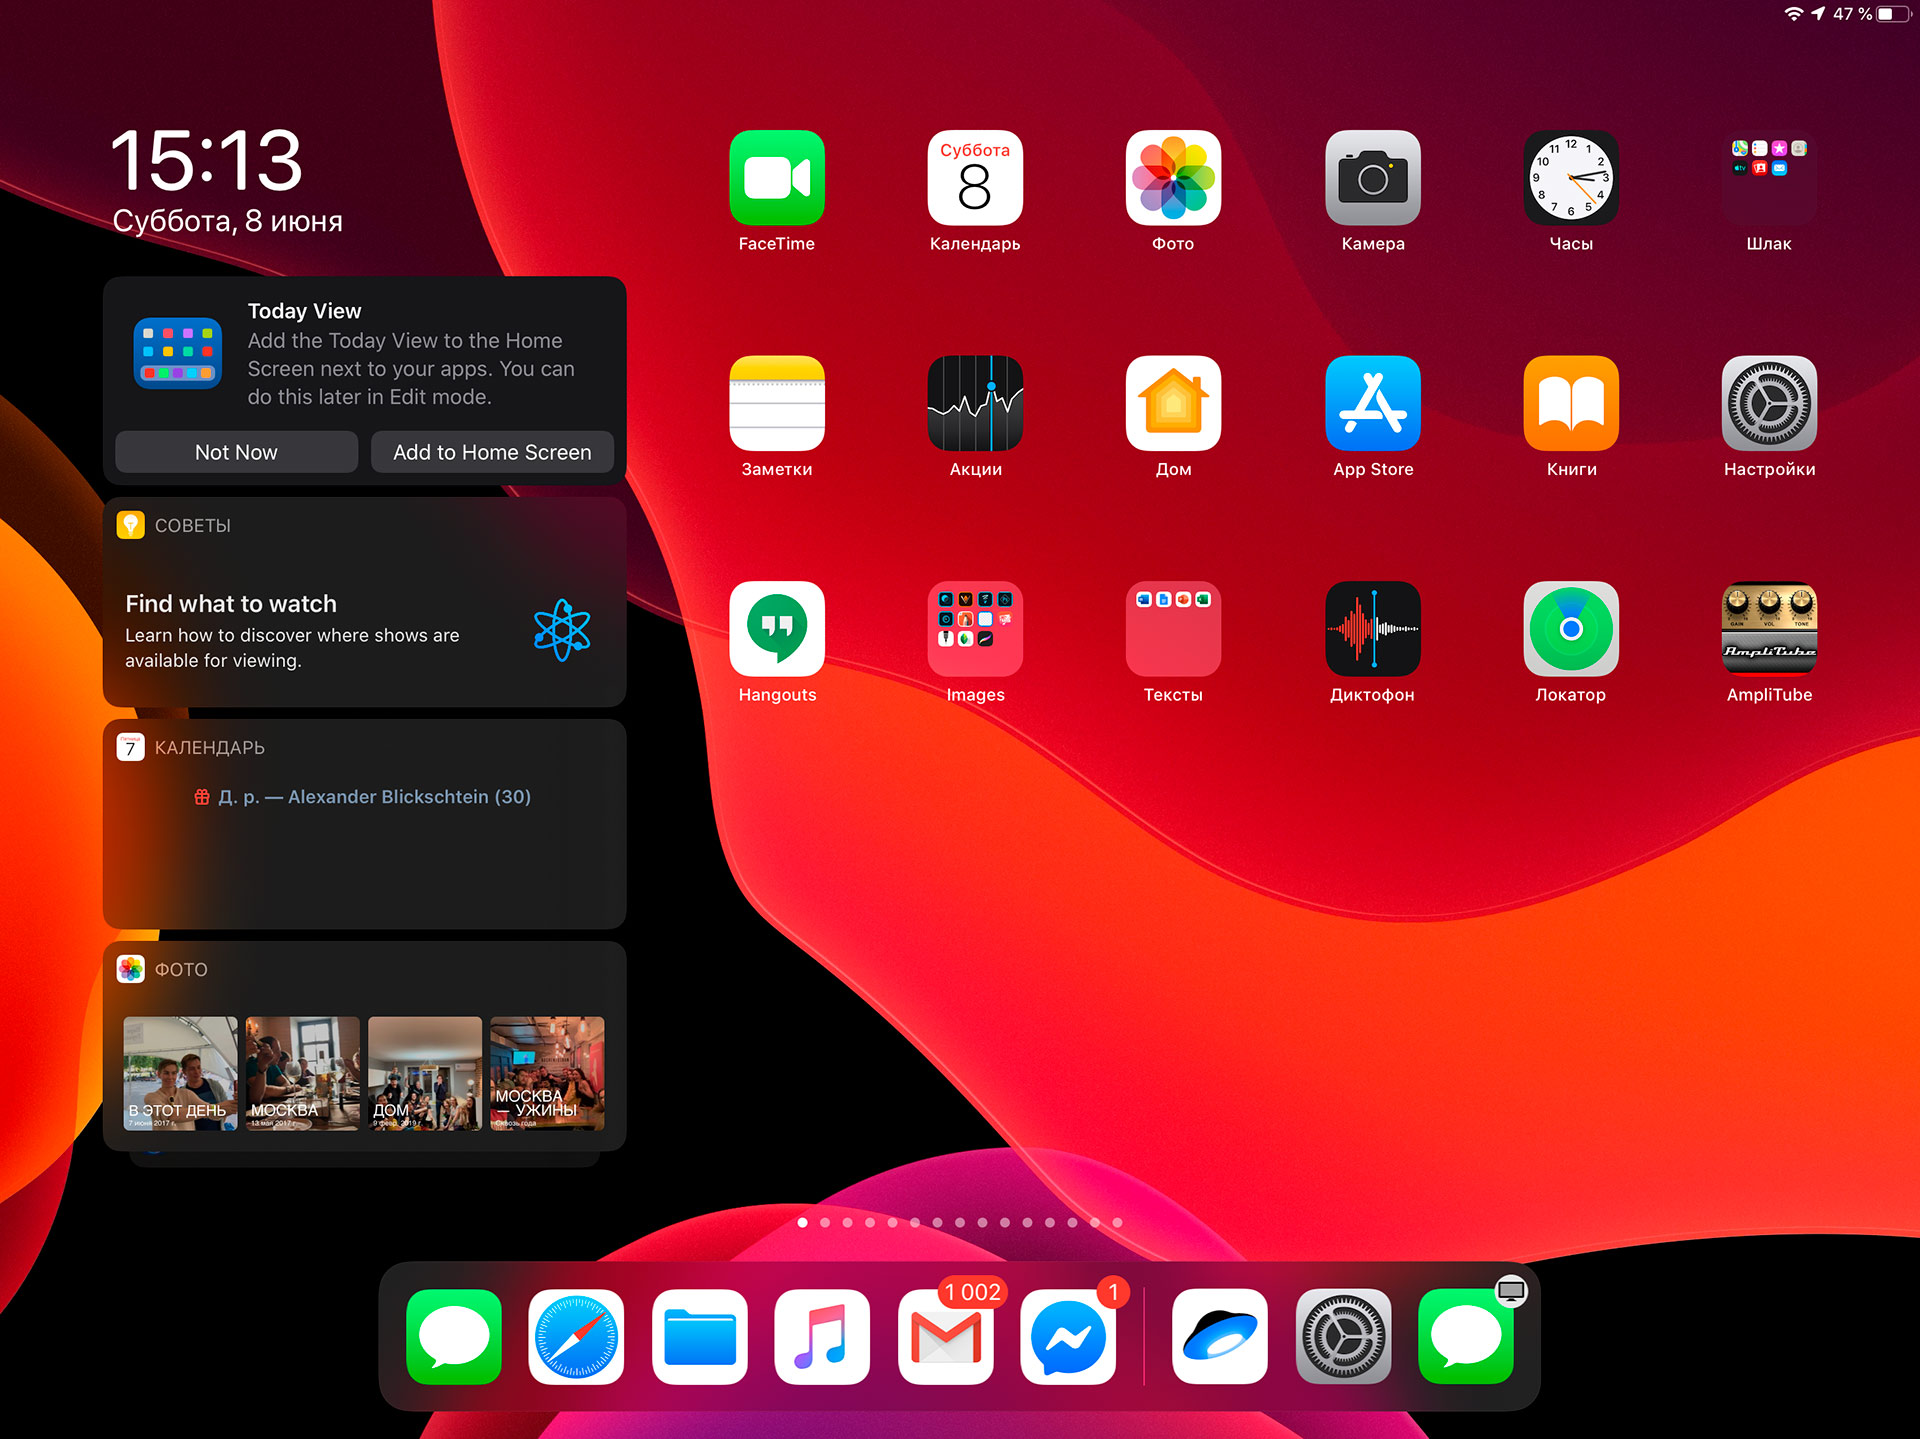Open Safari from the dock
1920x1439 pixels.
pyautogui.click(x=576, y=1337)
